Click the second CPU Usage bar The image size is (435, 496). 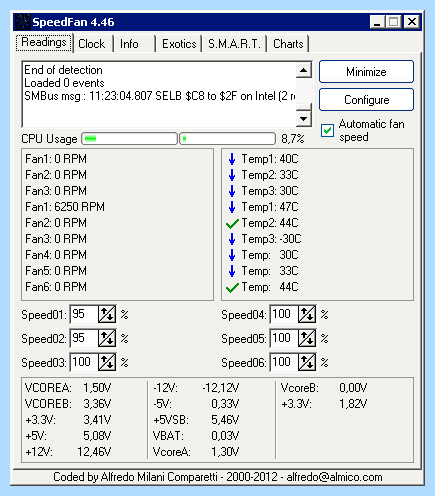(228, 139)
